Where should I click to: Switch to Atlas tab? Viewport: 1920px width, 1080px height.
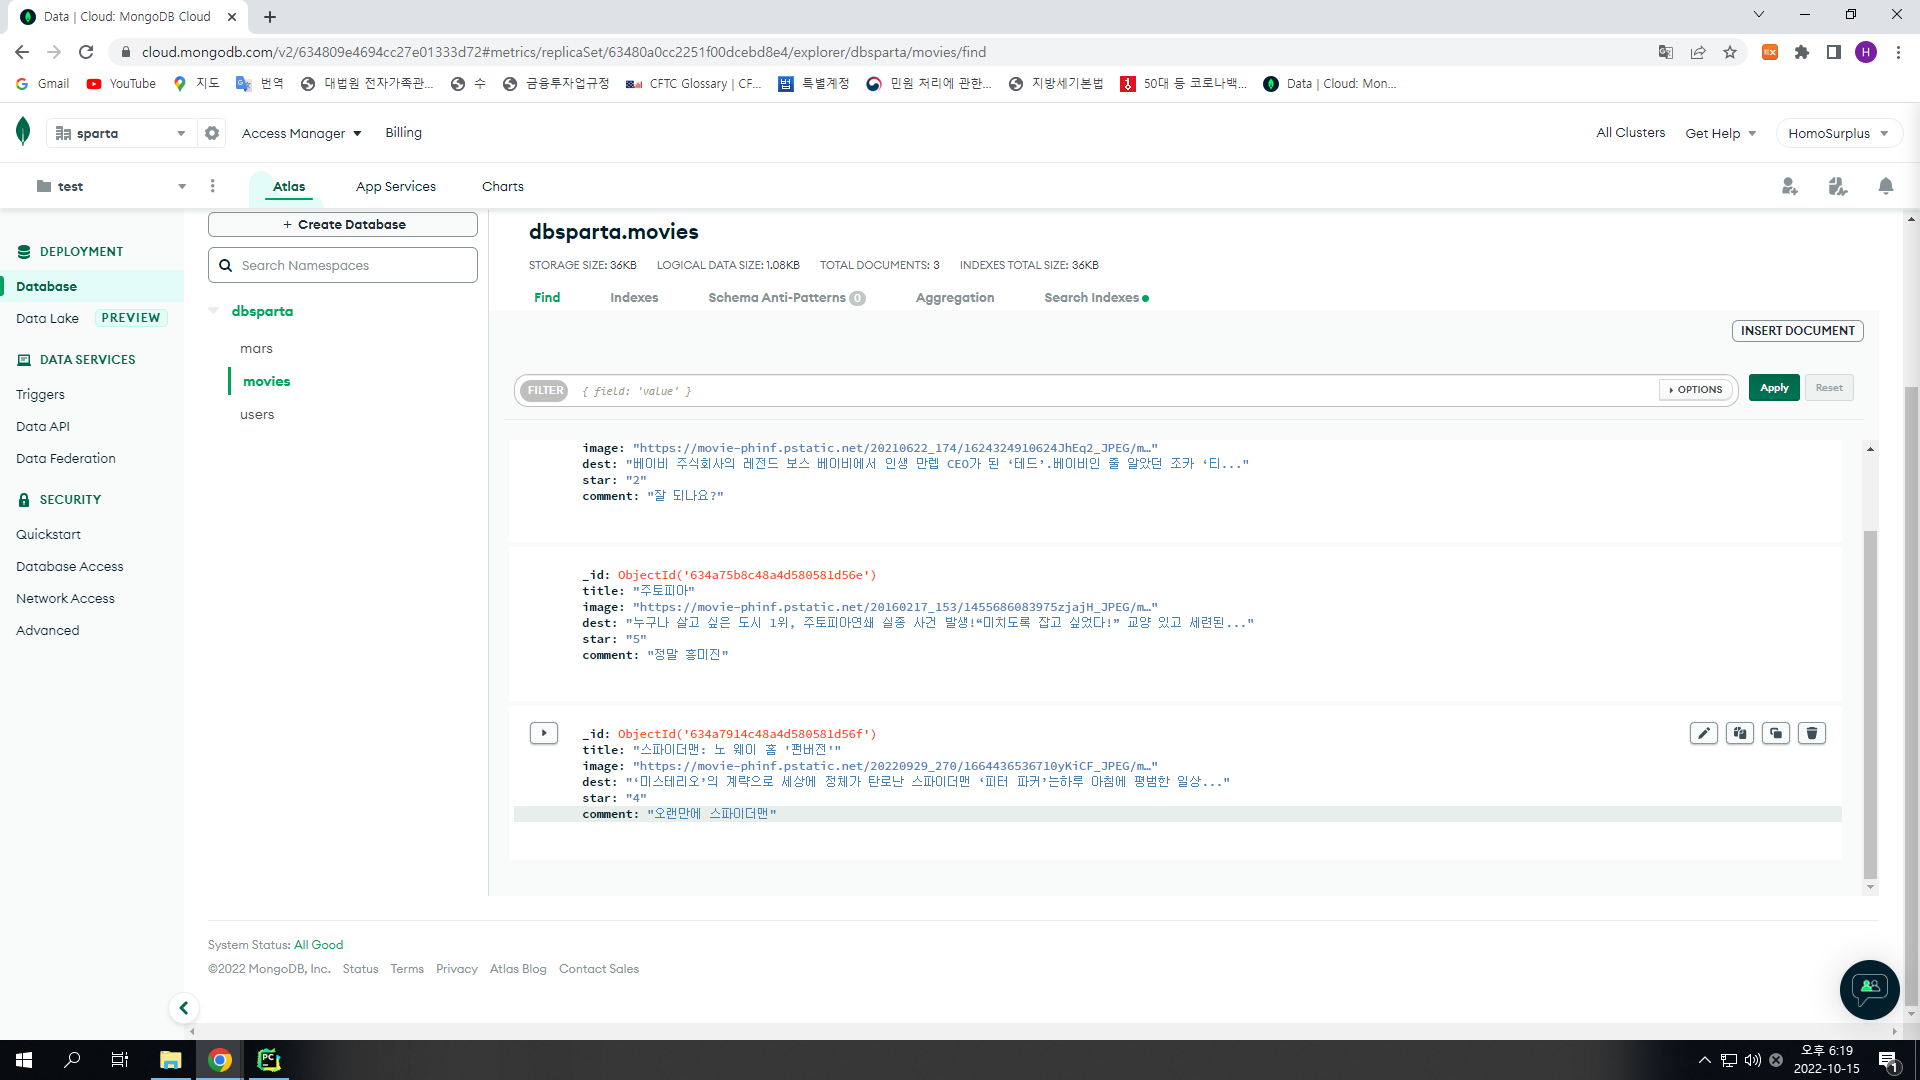(x=289, y=186)
